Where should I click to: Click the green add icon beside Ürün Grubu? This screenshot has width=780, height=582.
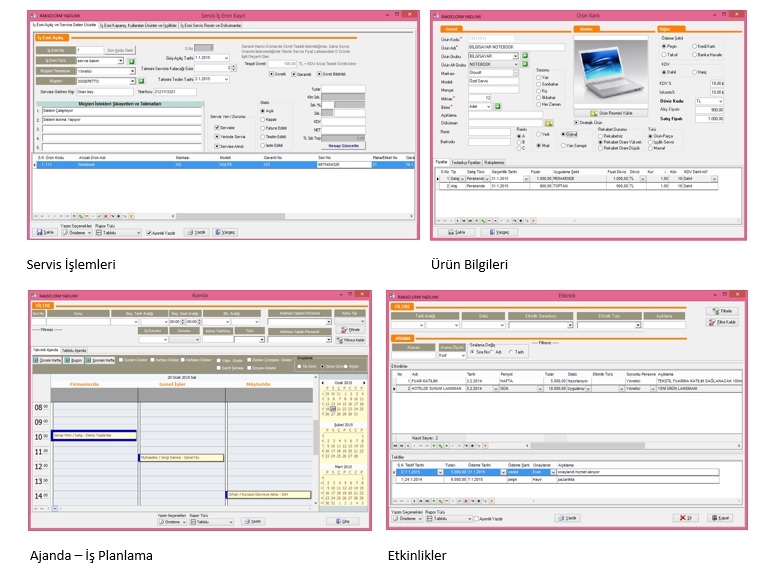[525, 56]
